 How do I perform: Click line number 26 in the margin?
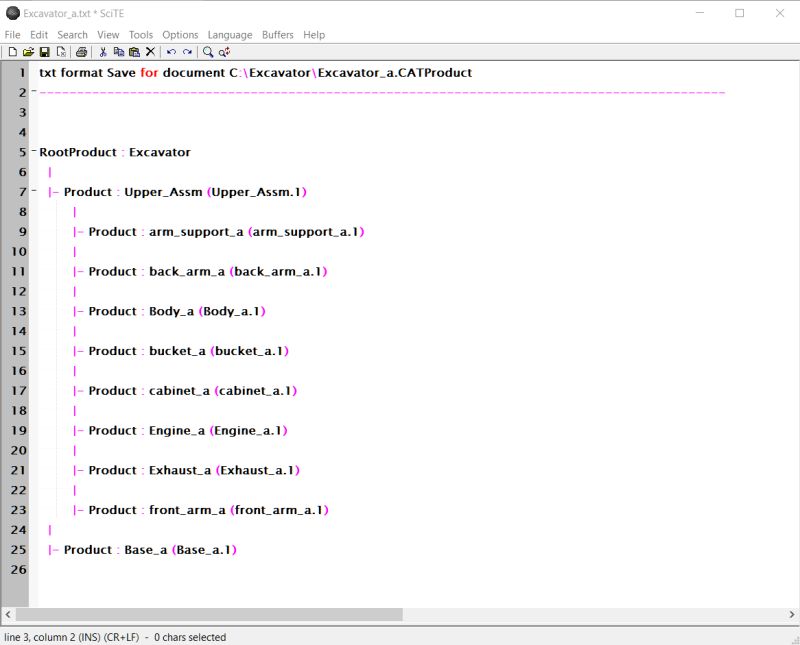click(18, 569)
